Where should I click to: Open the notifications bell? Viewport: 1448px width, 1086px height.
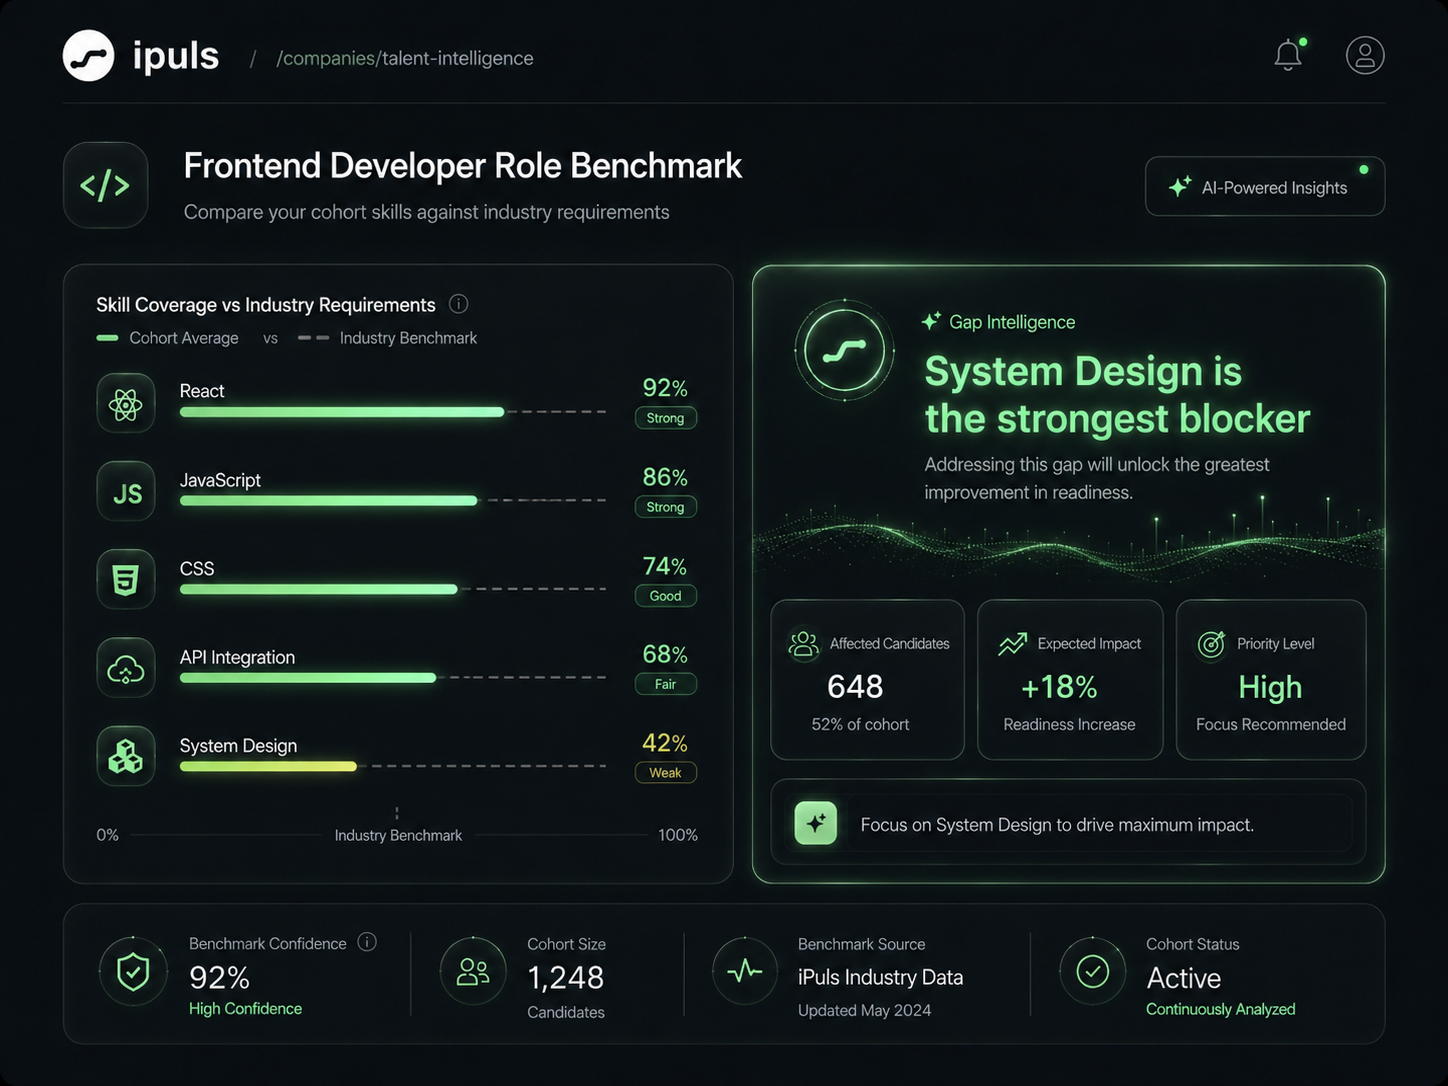pos(1288,55)
